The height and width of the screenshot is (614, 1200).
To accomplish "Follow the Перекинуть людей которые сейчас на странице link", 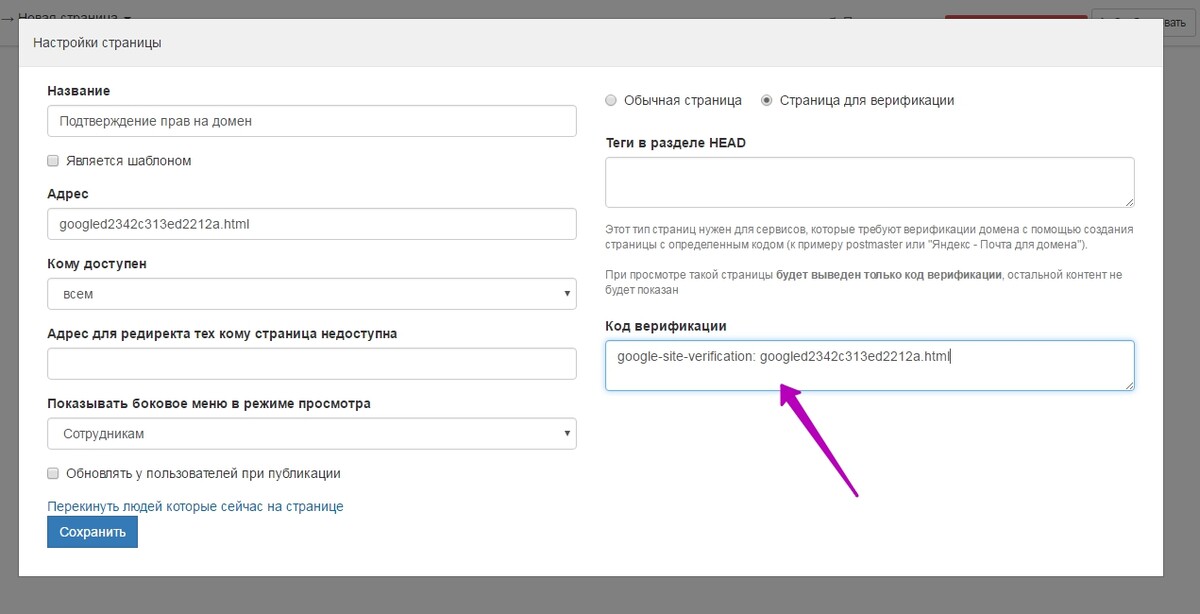I will 195,506.
